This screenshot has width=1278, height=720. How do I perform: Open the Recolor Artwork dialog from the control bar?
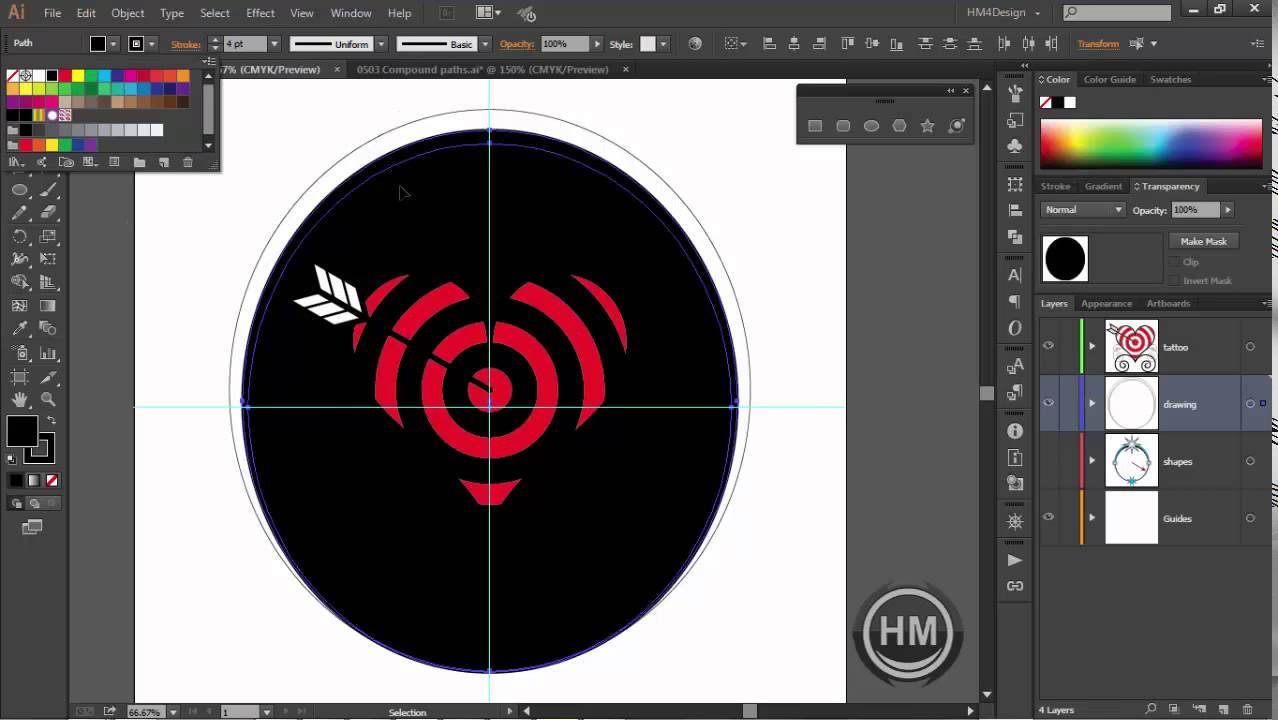coord(695,44)
